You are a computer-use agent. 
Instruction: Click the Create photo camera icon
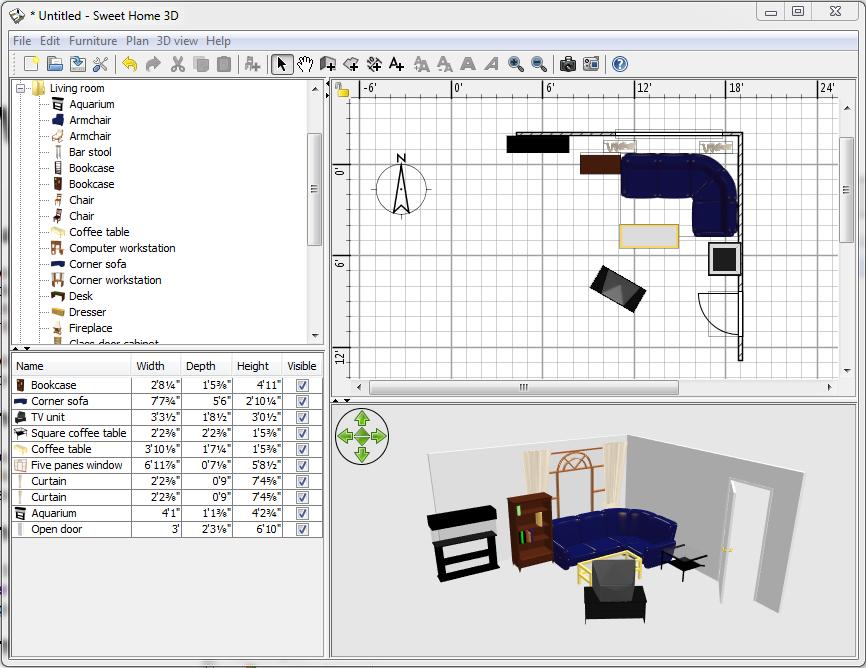point(567,64)
